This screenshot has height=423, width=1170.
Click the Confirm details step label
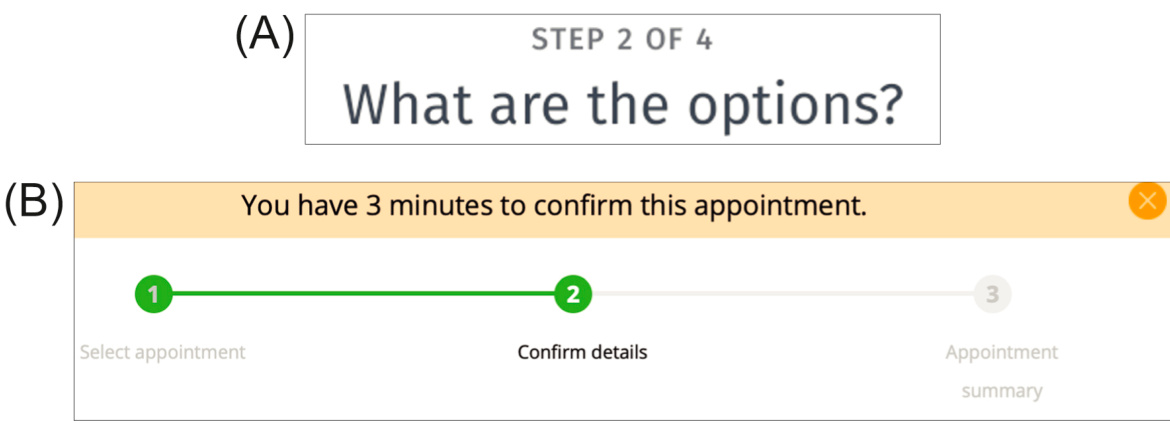[582, 352]
